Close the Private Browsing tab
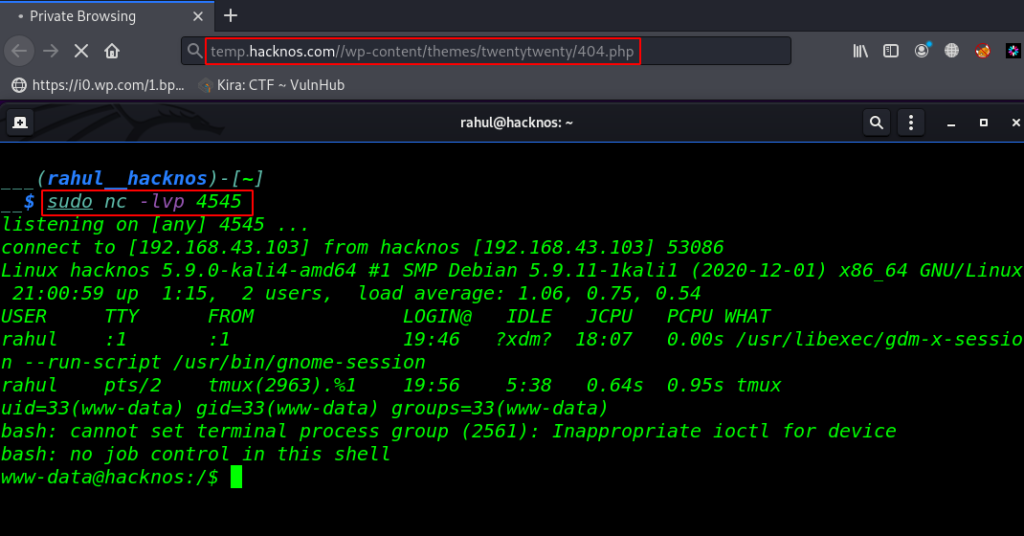The width and height of the screenshot is (1024, 536). [198, 16]
